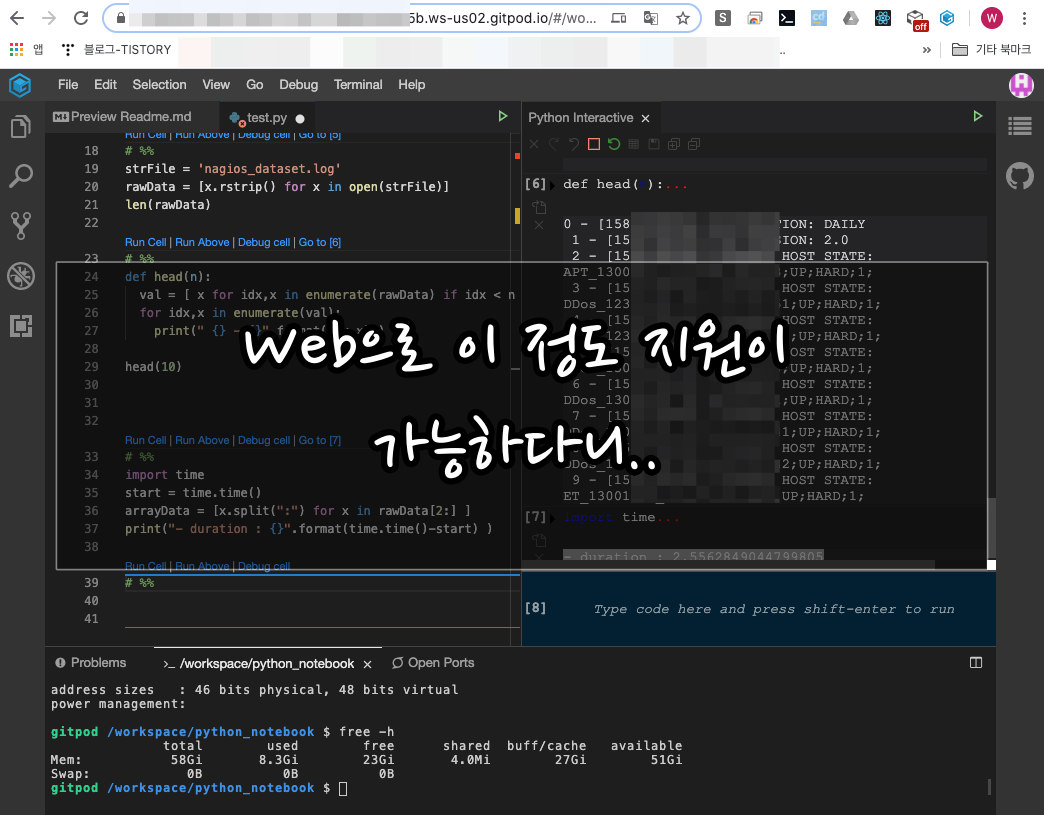This screenshot has height=815, width=1044.
Task: Close the python_notebook terminal tab
Action: point(368,665)
